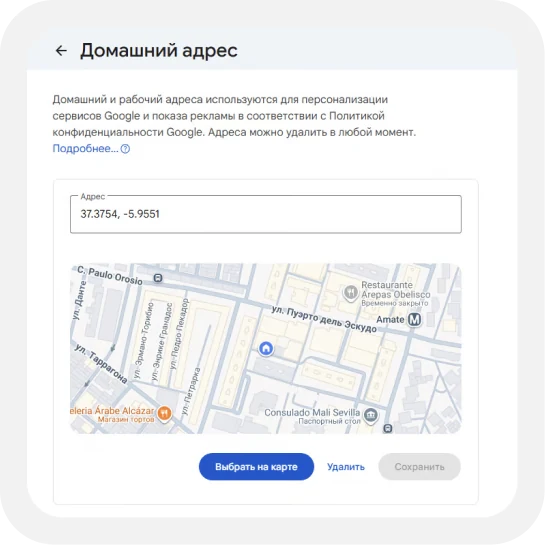Click the C. Paulo Orosio street label
This screenshot has width=545, height=545.
click(110, 276)
